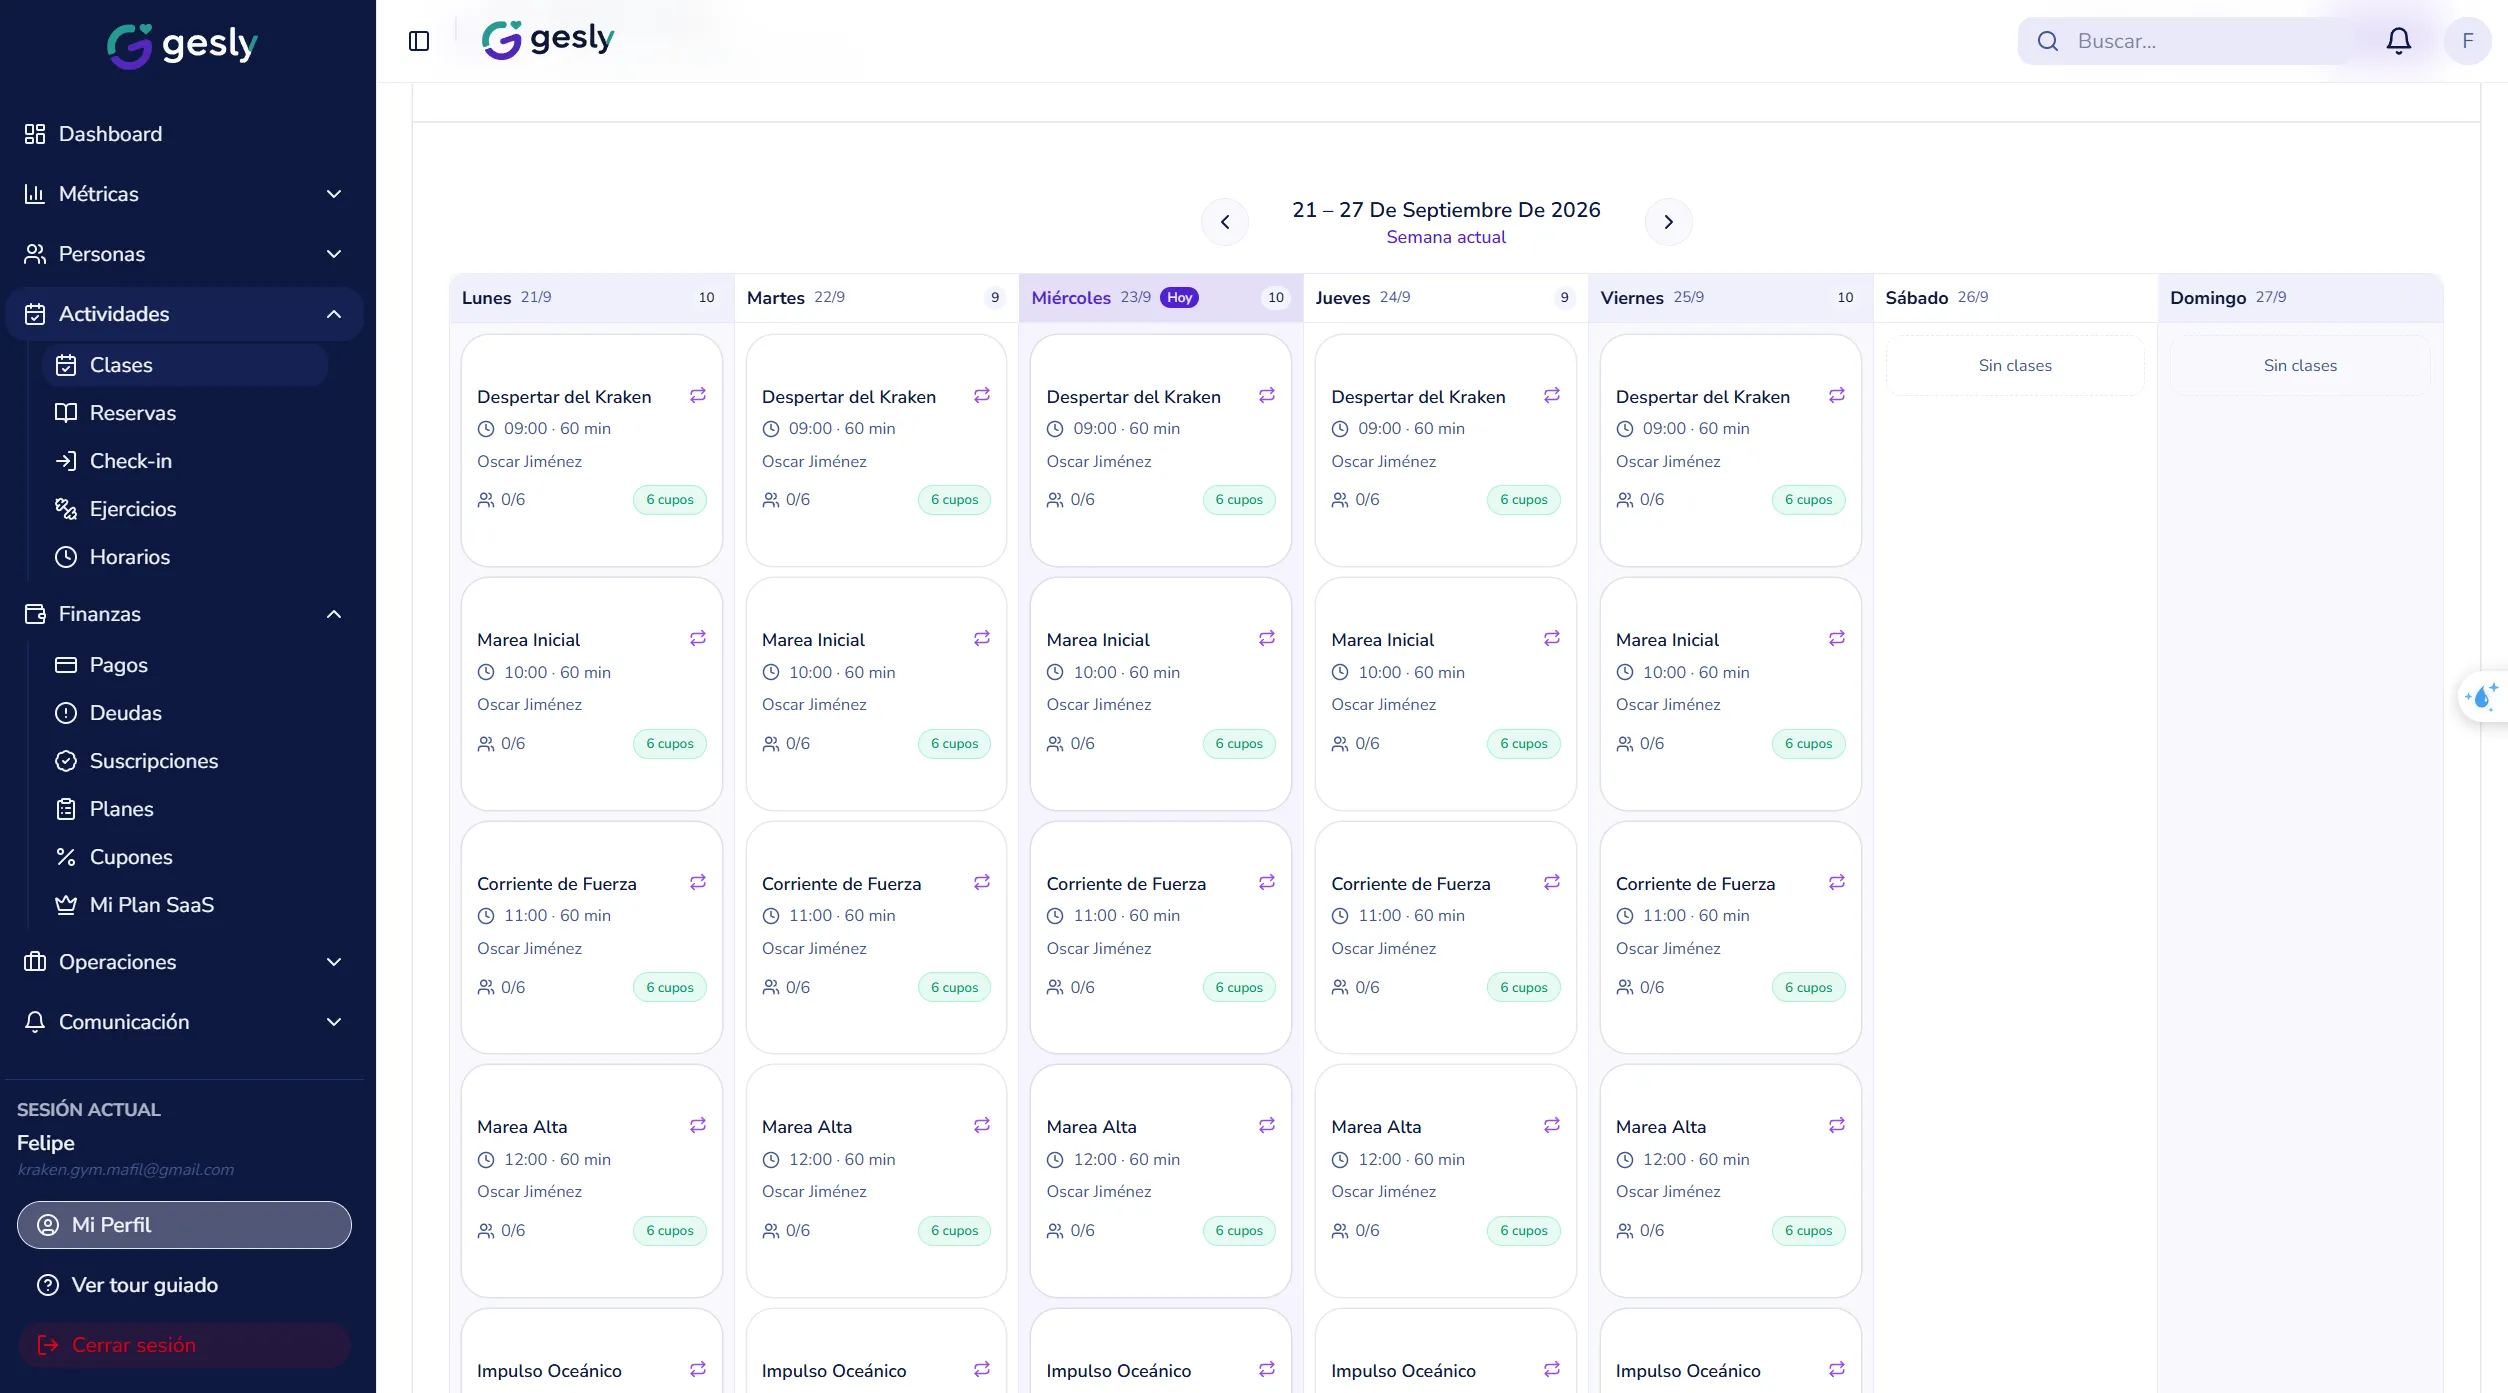This screenshot has height=1393, width=2508.
Task: Click the gesly logo in sidebar
Action: tap(183, 45)
